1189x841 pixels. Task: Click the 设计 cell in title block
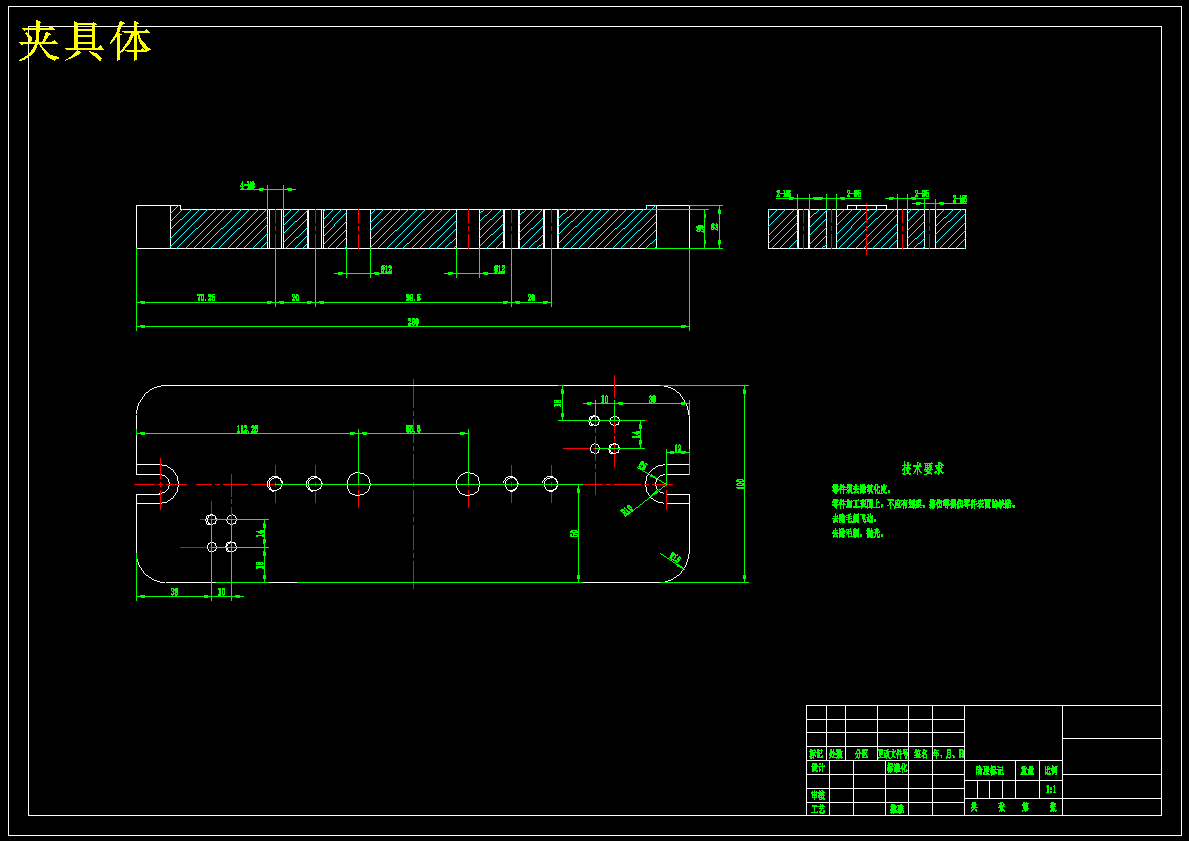pos(817,767)
